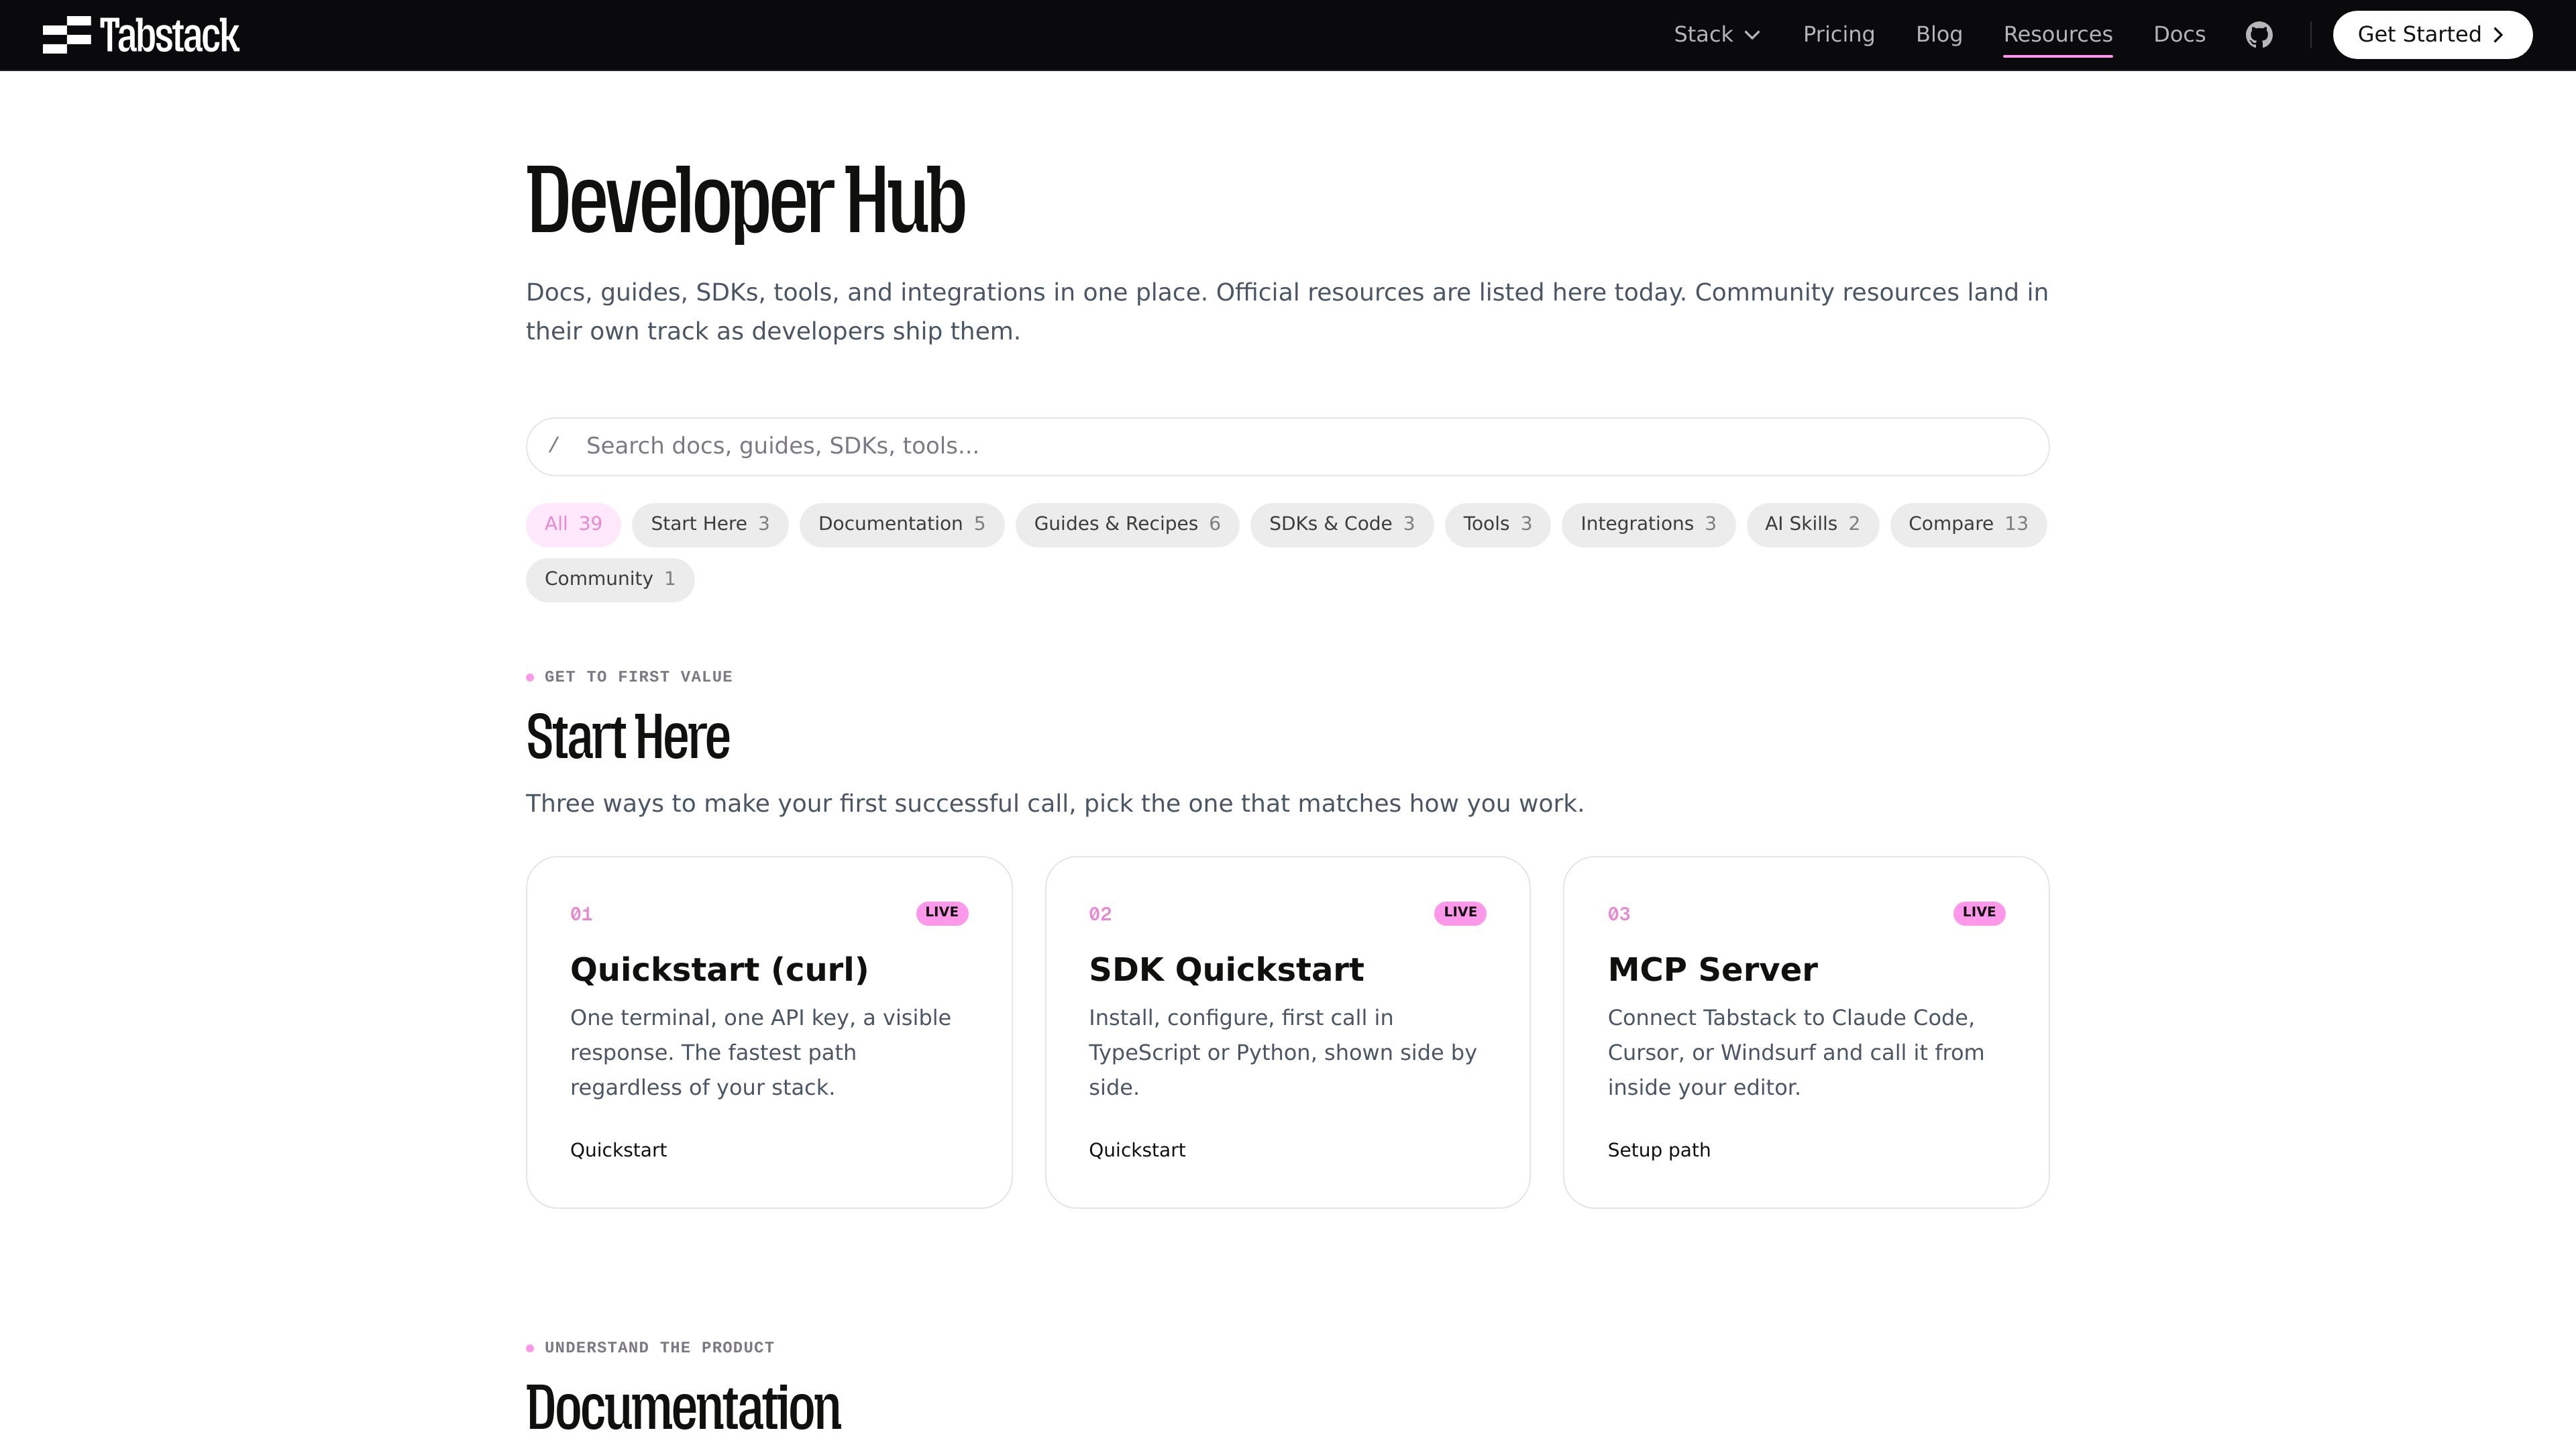The image size is (2576, 1449).
Task: Filter by Guides & Recipes
Action: (1127, 524)
